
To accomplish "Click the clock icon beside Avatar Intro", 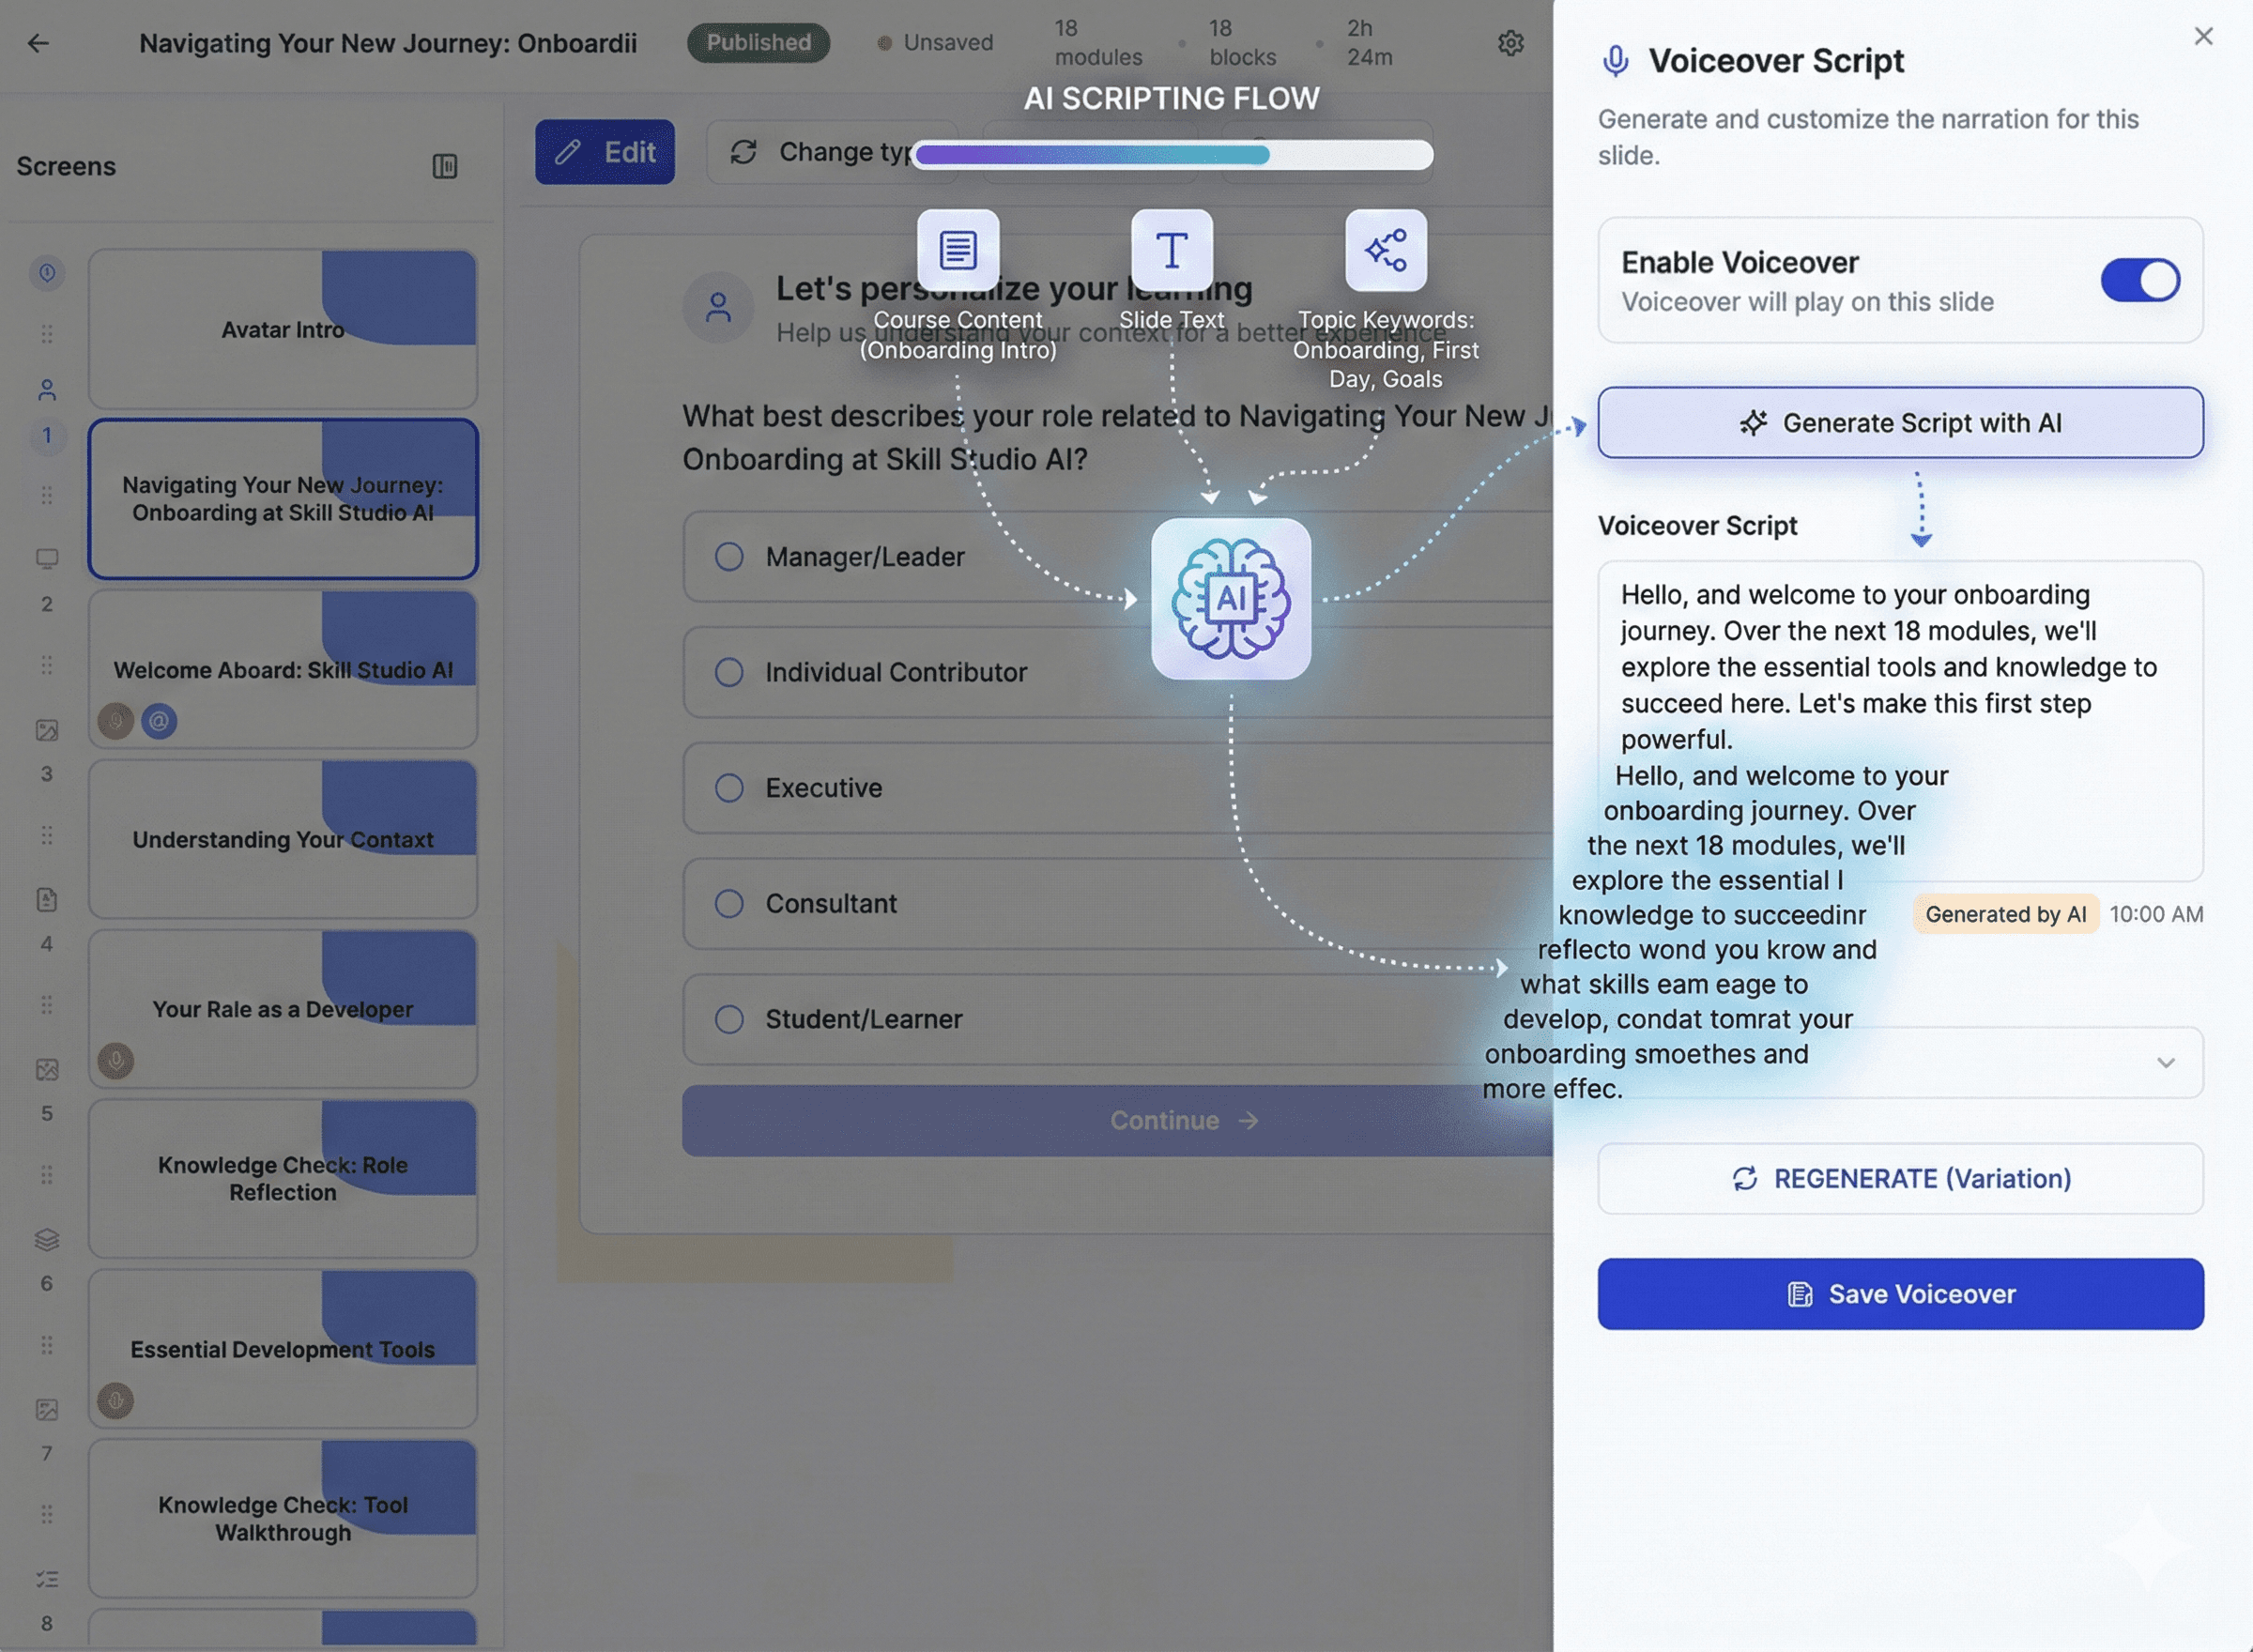I will pos(47,273).
